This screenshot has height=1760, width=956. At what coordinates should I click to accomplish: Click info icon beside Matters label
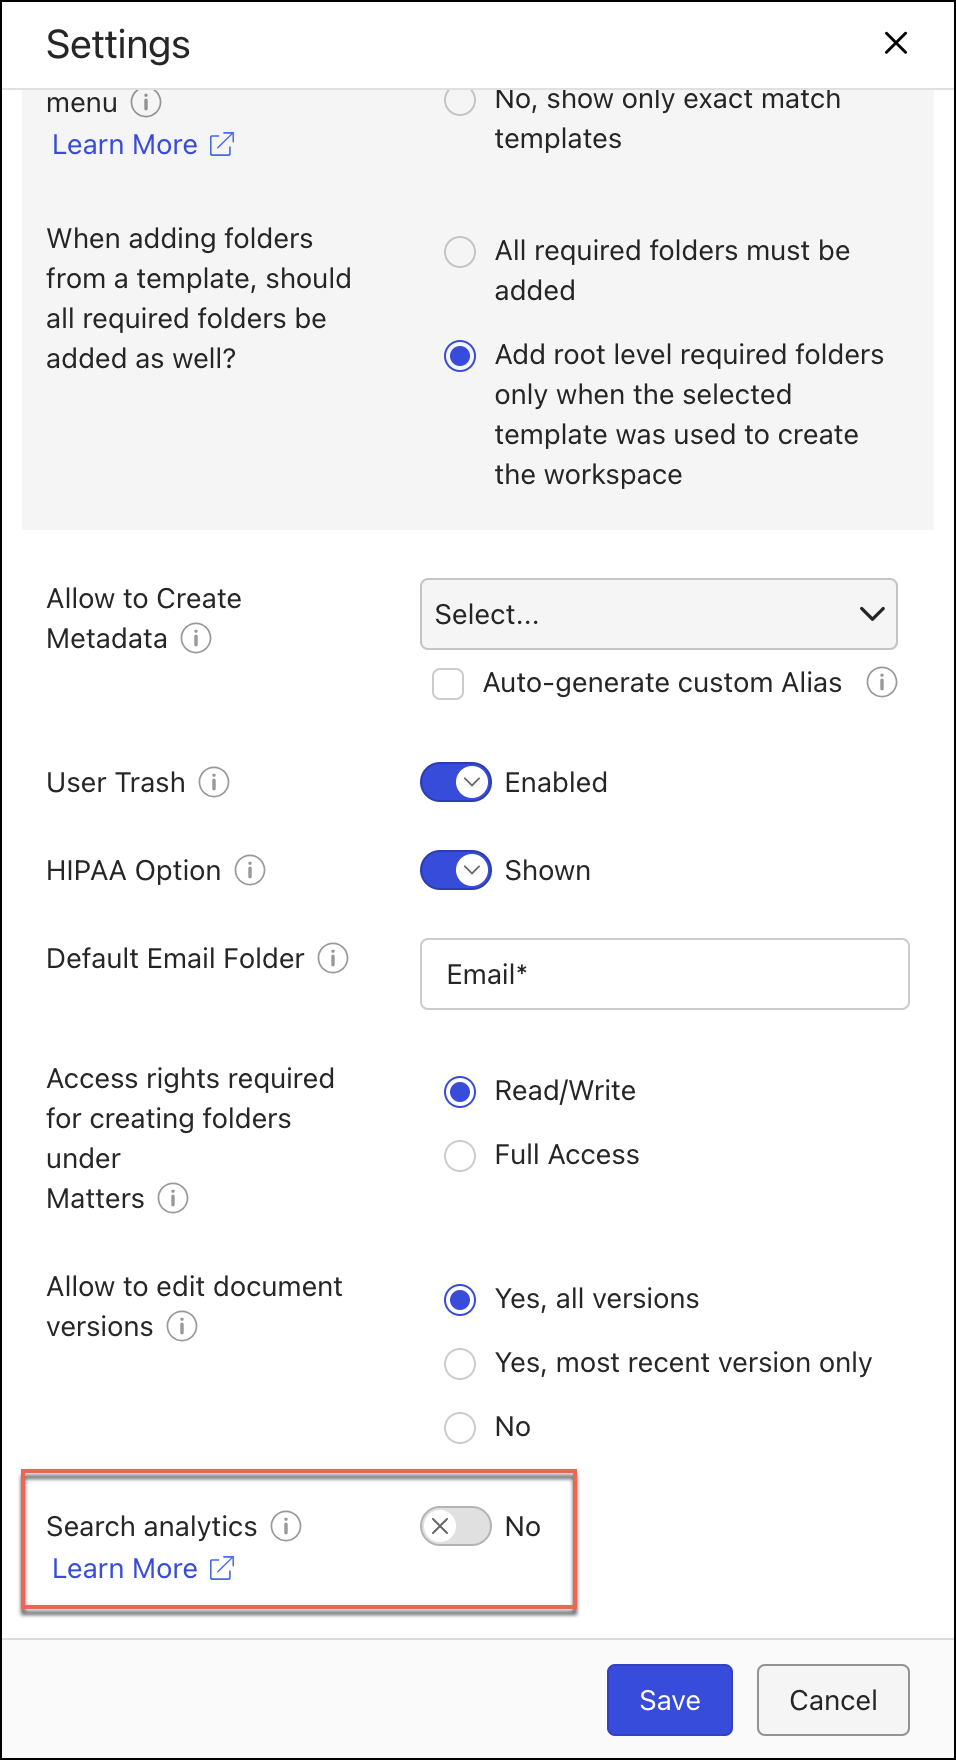pos(173,1198)
